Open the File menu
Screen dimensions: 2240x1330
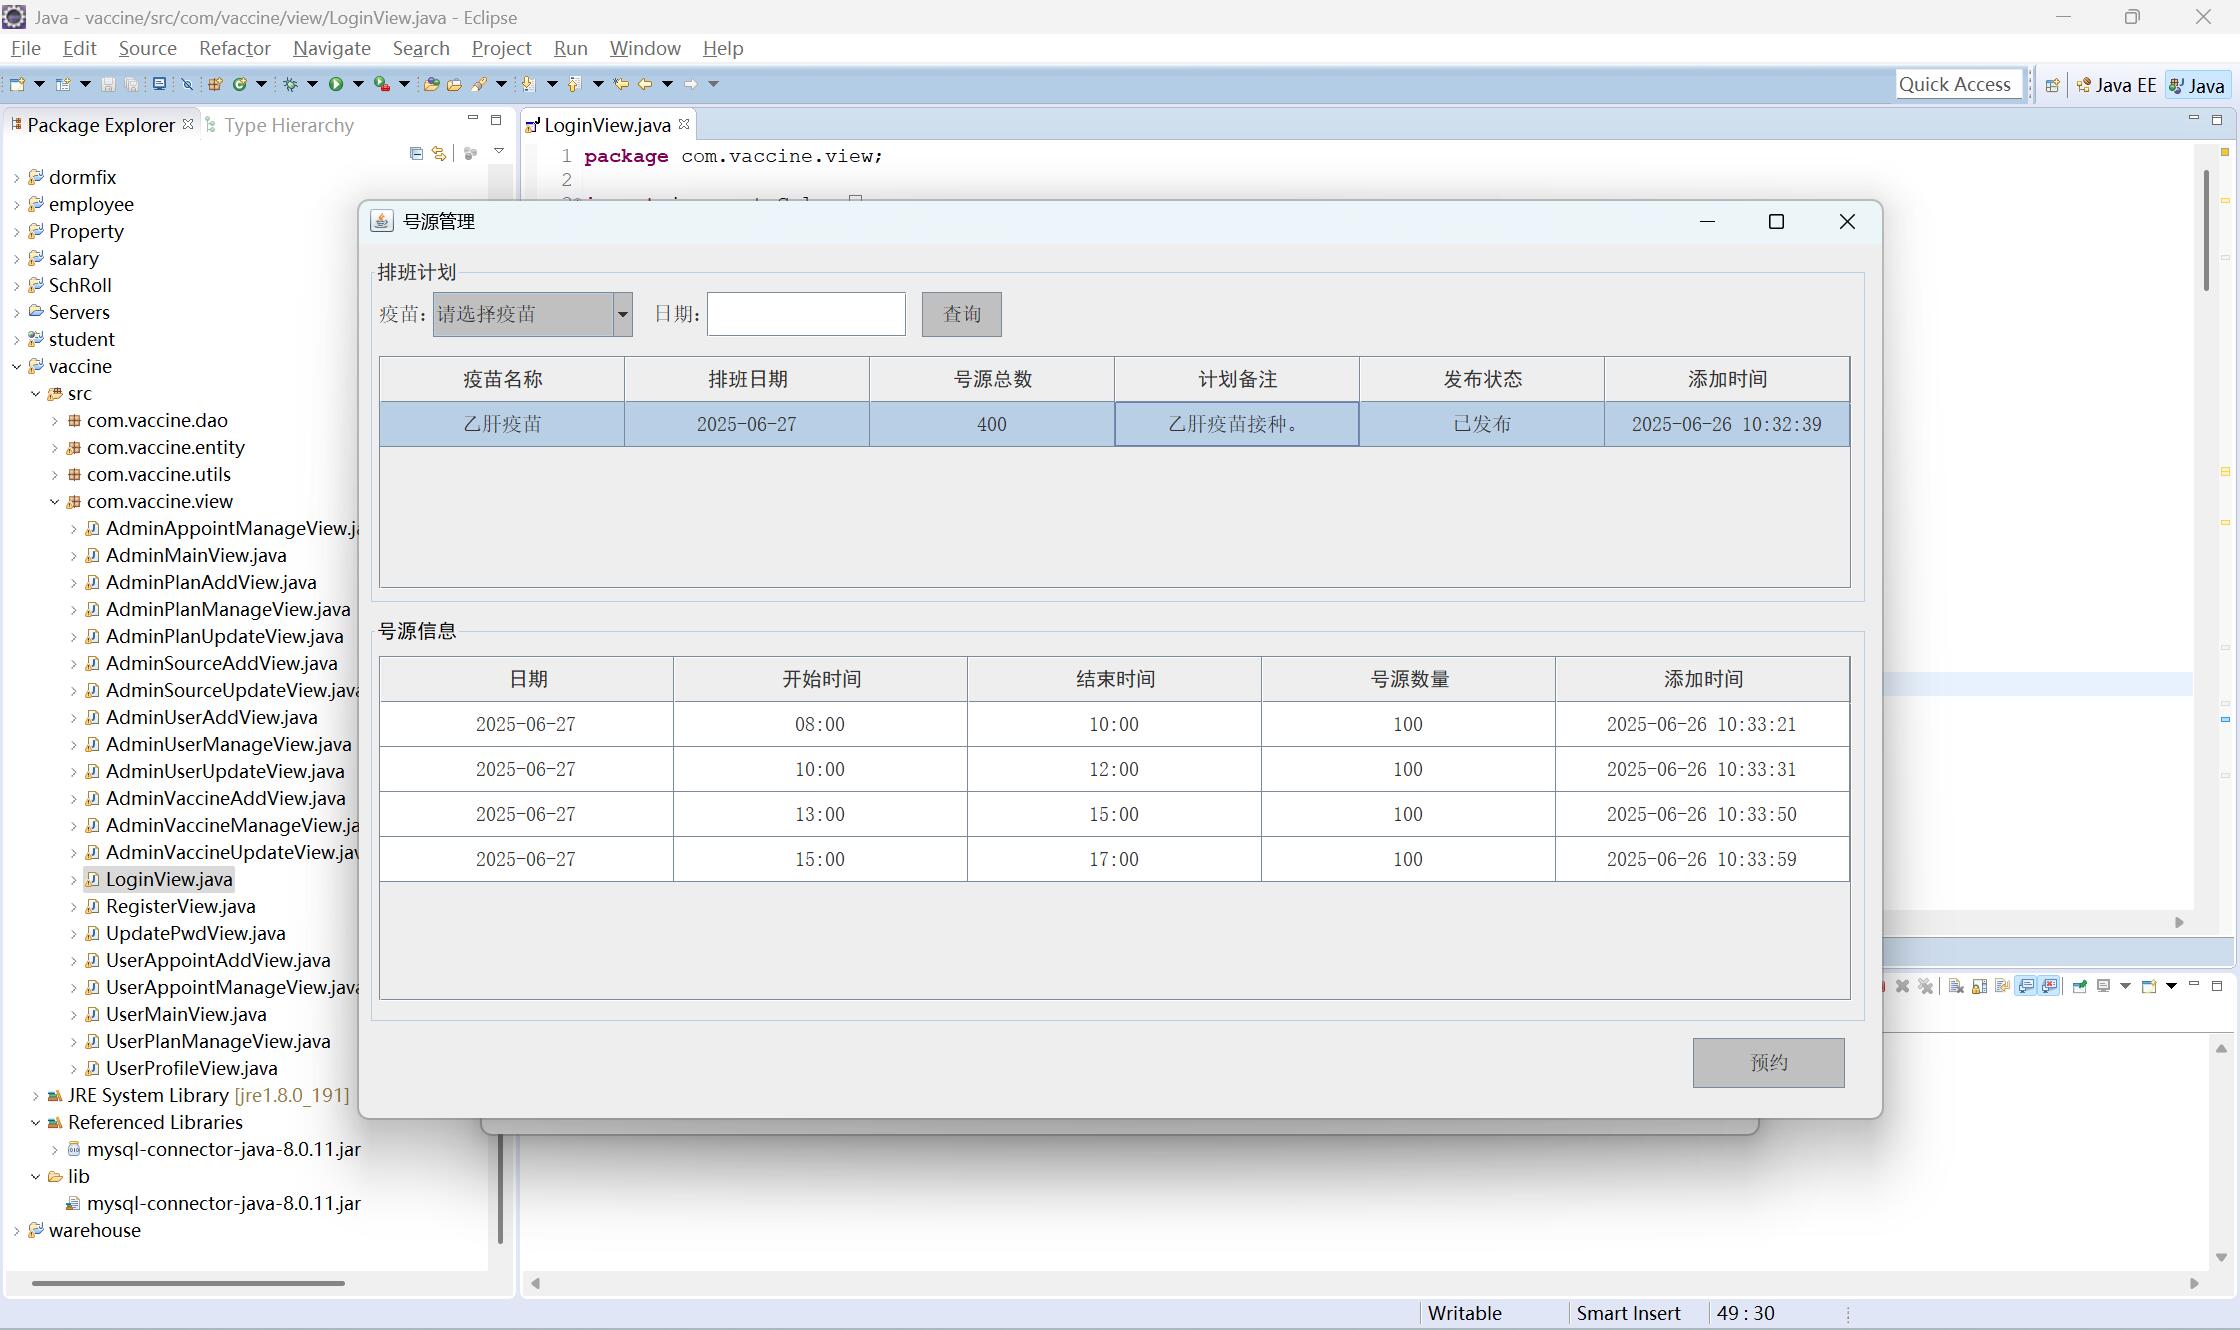25,48
